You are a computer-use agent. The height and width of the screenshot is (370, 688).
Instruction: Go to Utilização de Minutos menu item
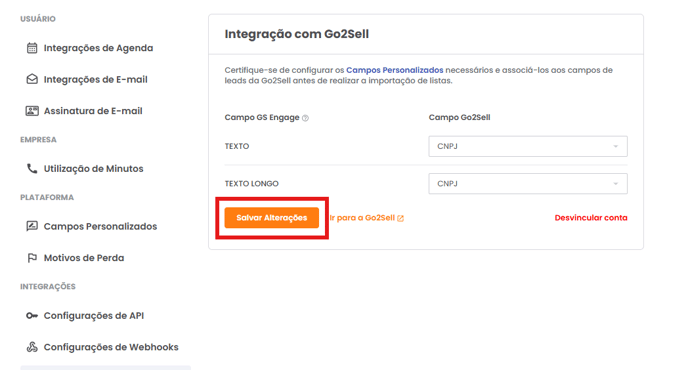coord(93,169)
